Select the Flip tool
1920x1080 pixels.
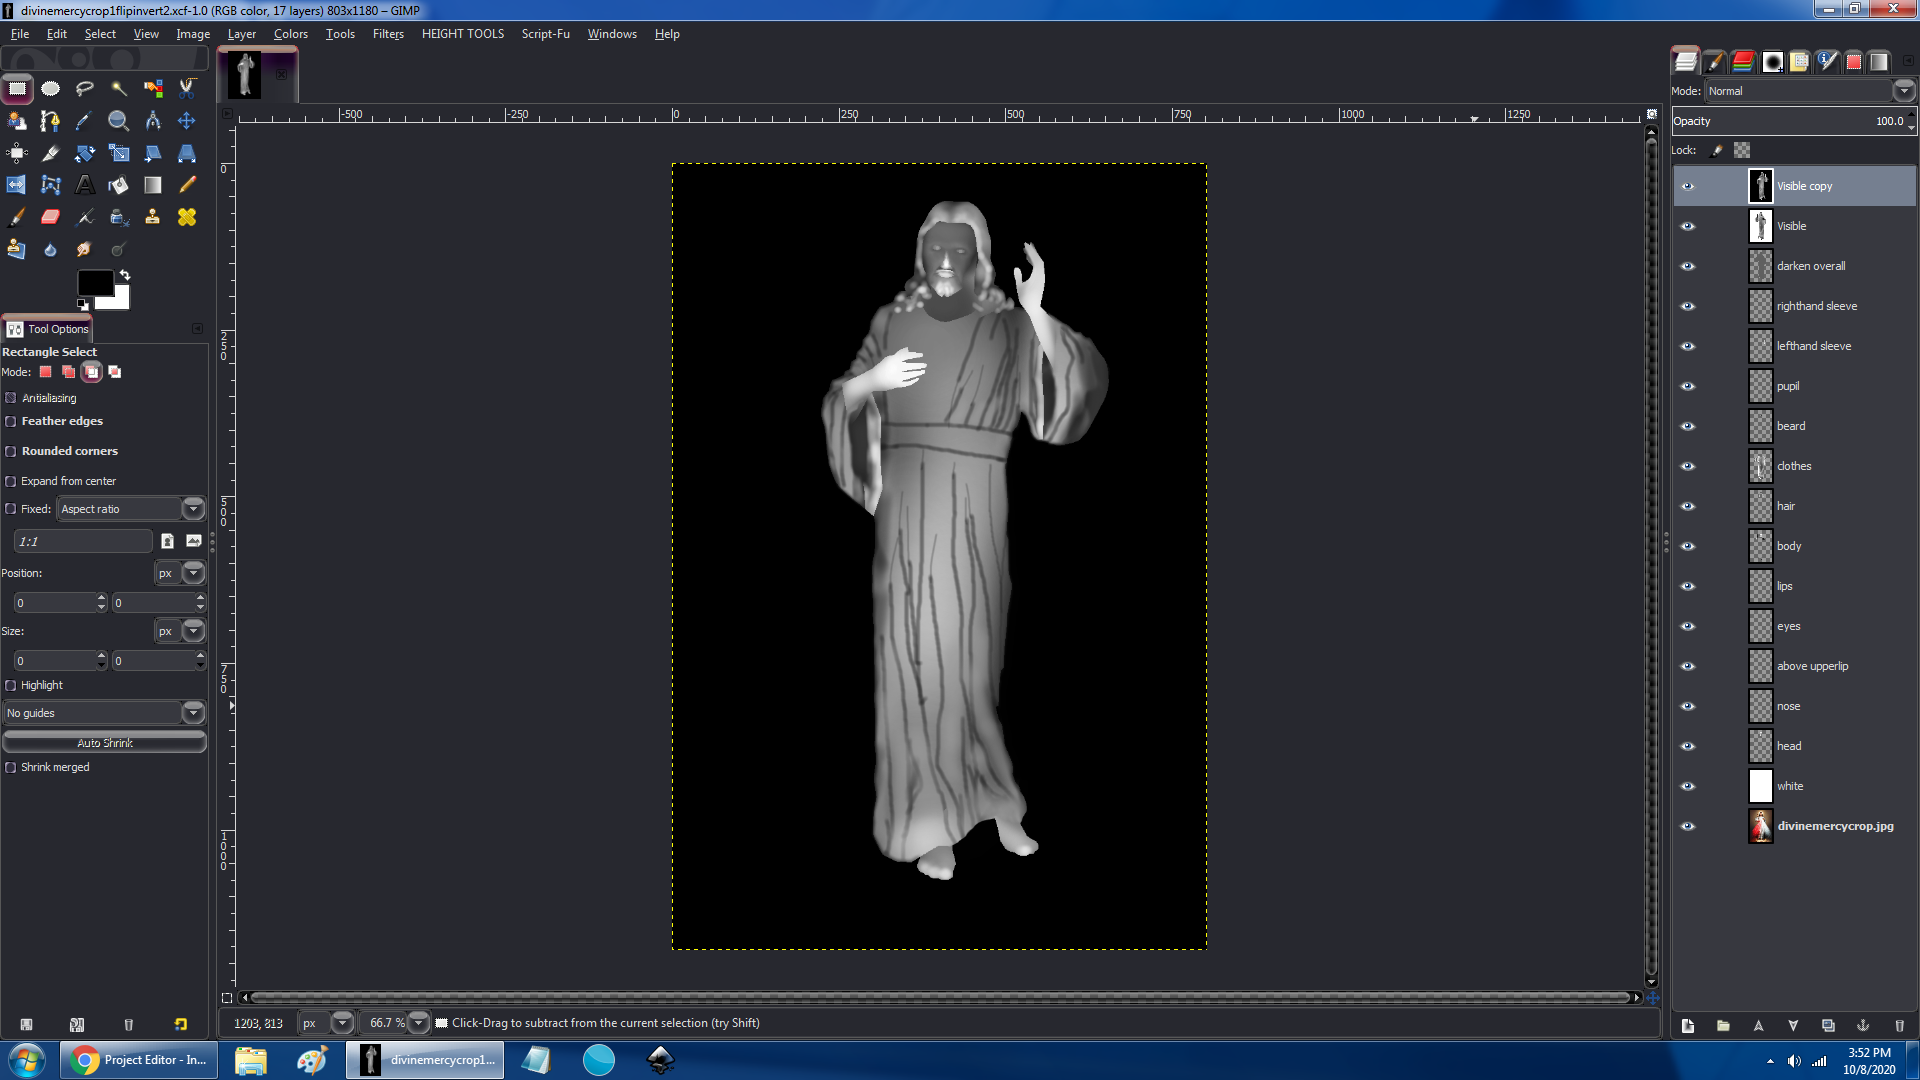[x=17, y=185]
